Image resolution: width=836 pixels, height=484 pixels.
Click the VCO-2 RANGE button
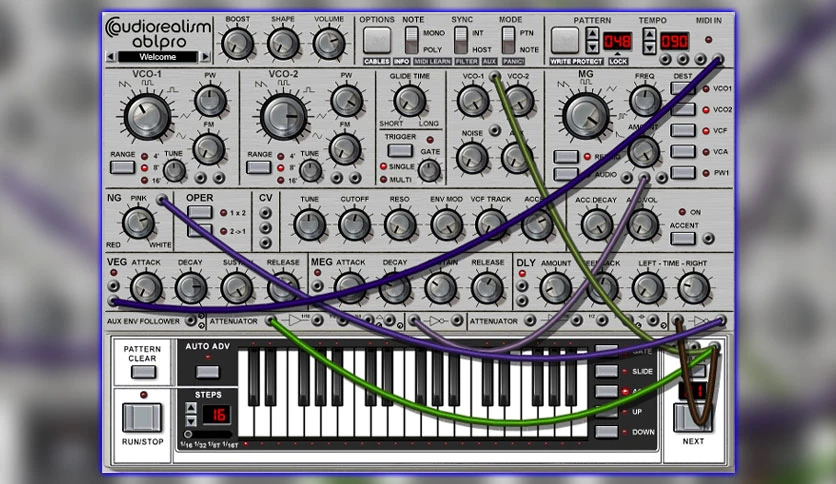point(259,167)
